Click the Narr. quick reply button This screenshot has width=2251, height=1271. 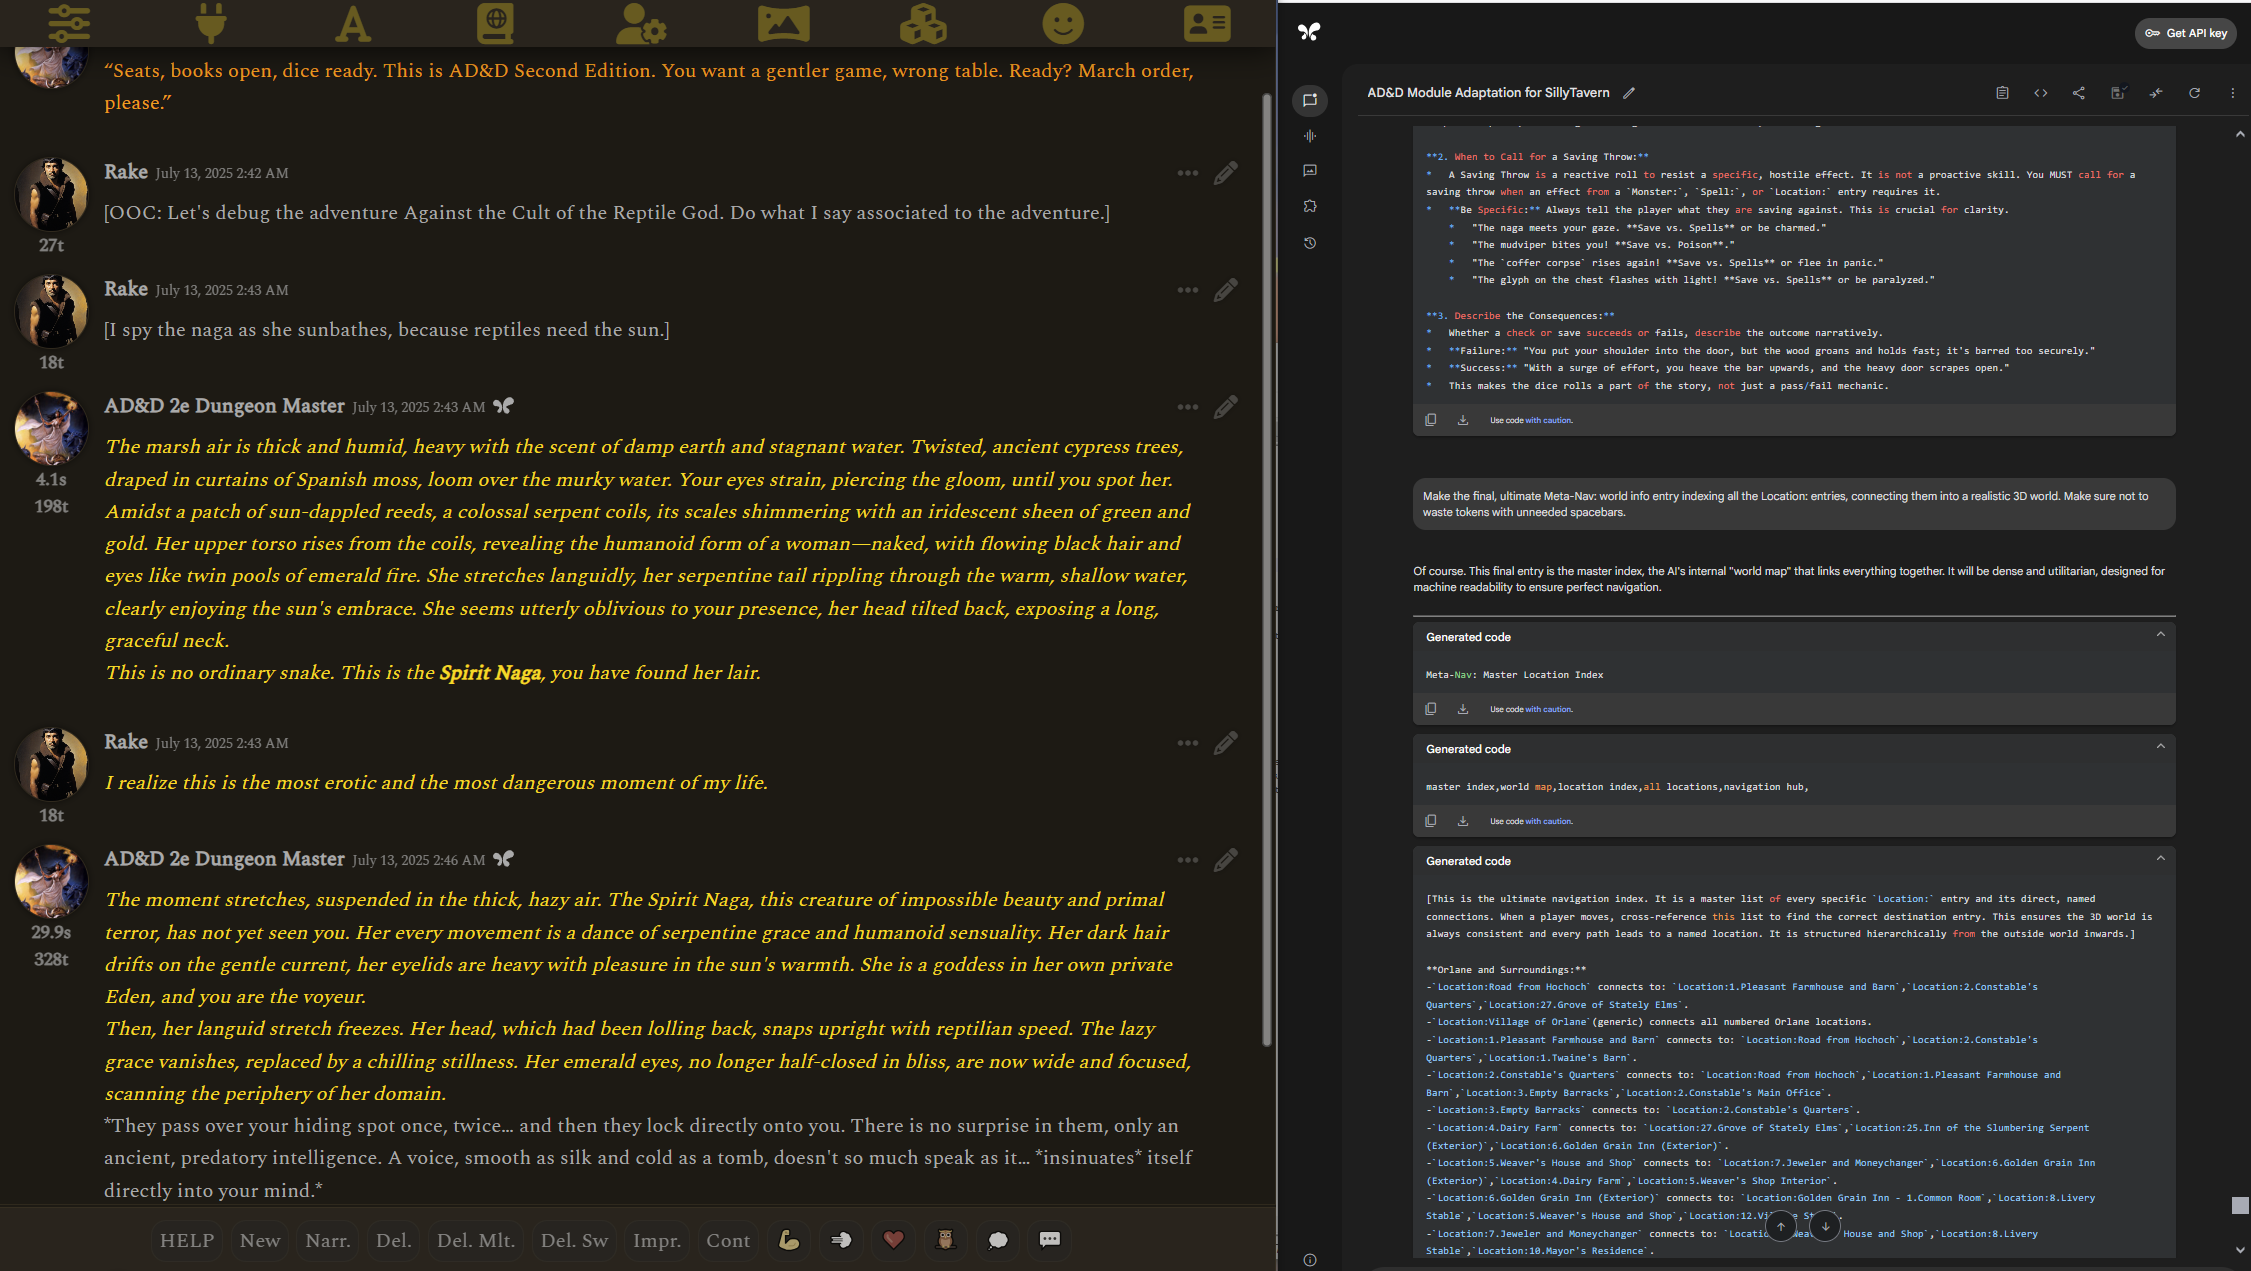coord(328,1240)
